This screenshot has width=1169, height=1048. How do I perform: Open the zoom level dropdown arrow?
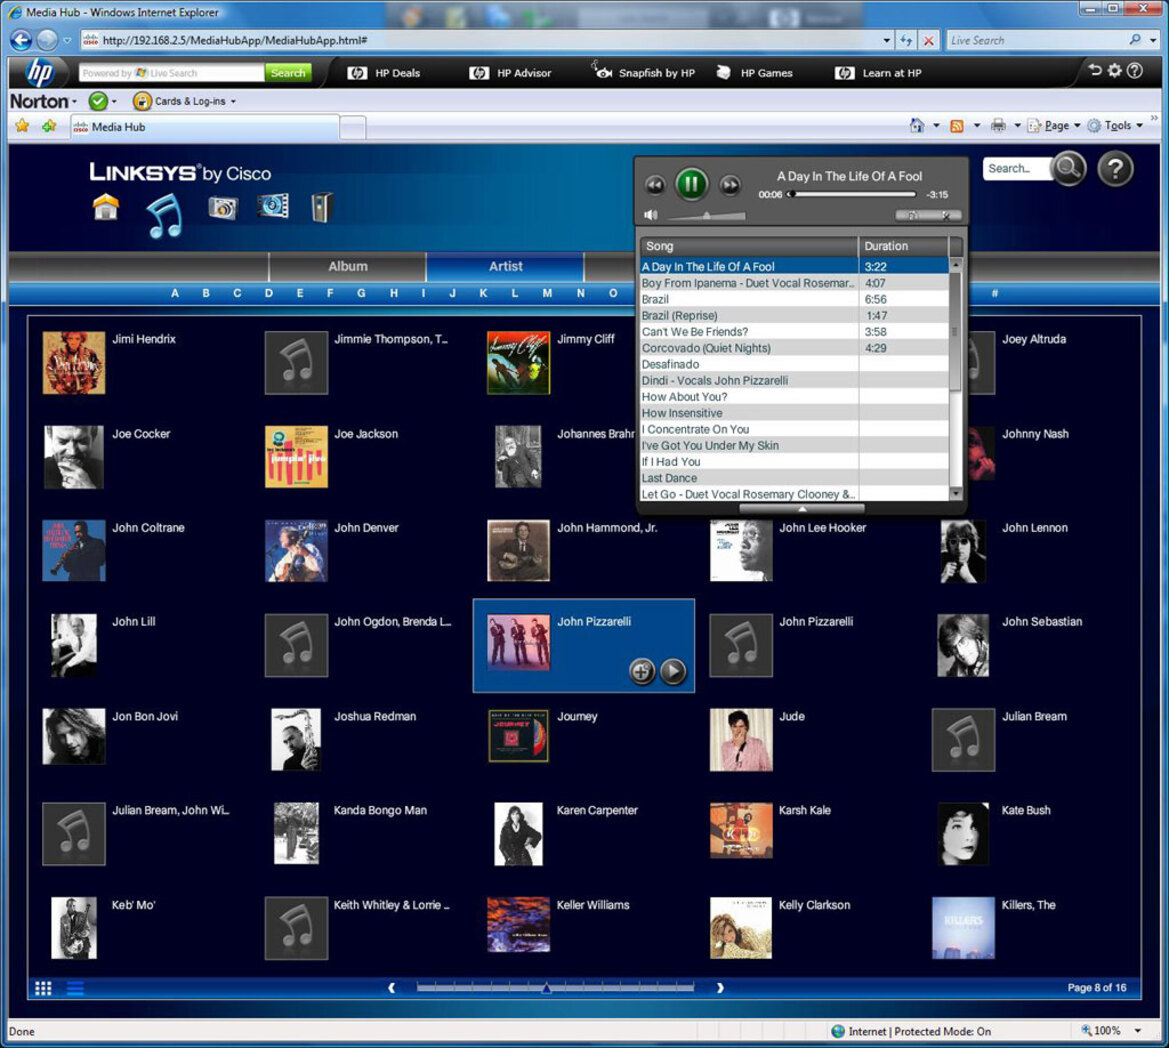pos(1138,1031)
